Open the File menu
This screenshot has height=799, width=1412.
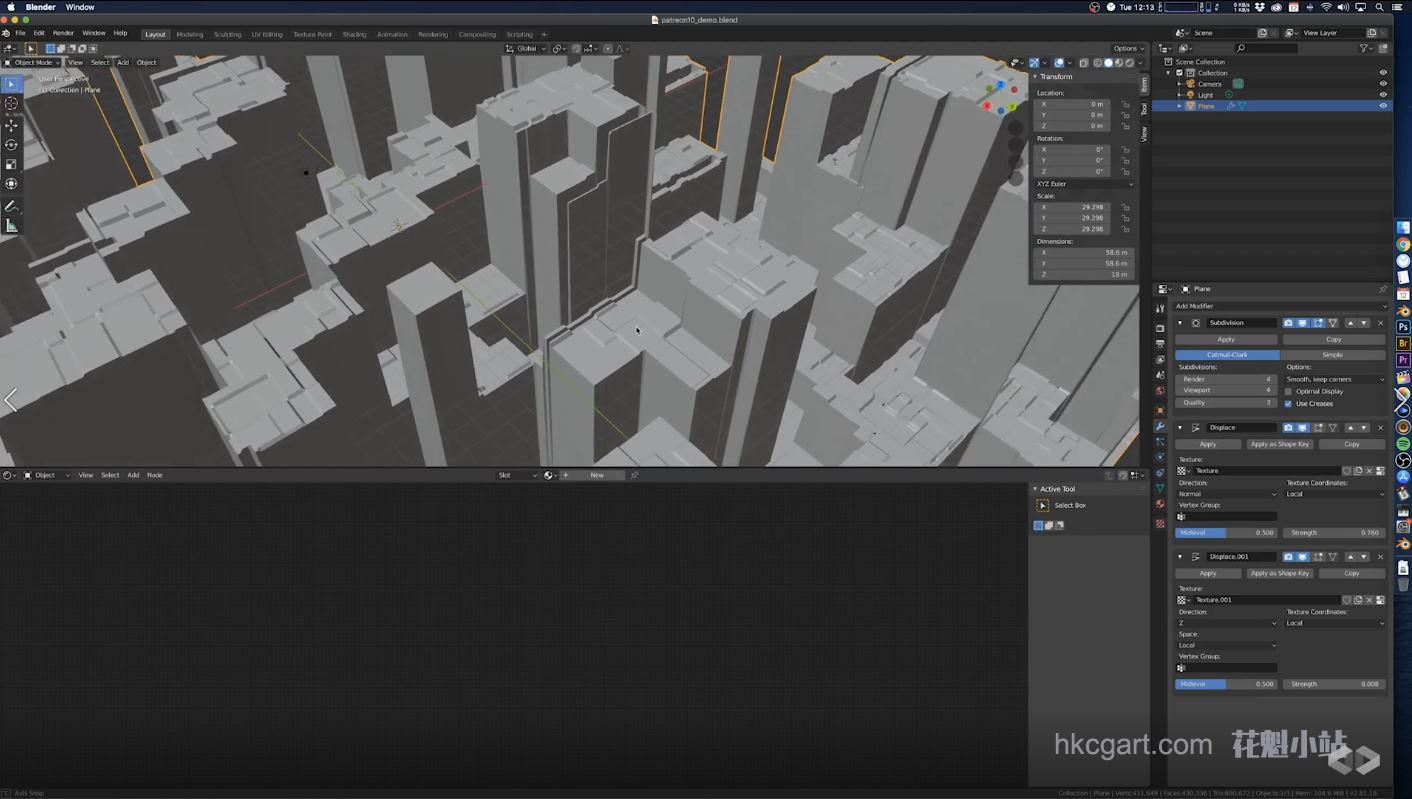click(x=20, y=33)
